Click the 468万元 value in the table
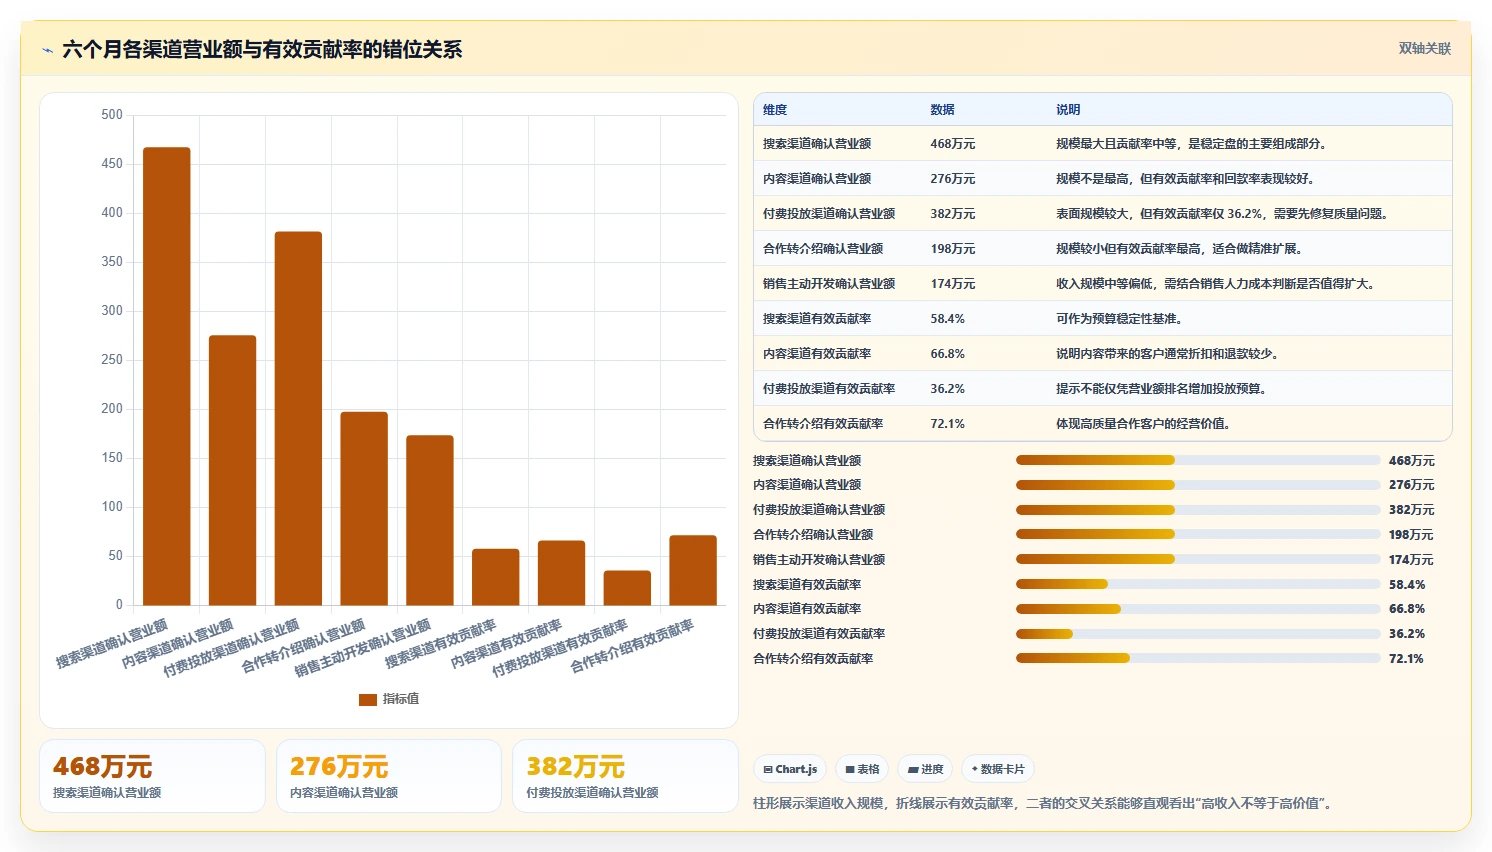Viewport: 1492px width, 852px height. click(953, 144)
